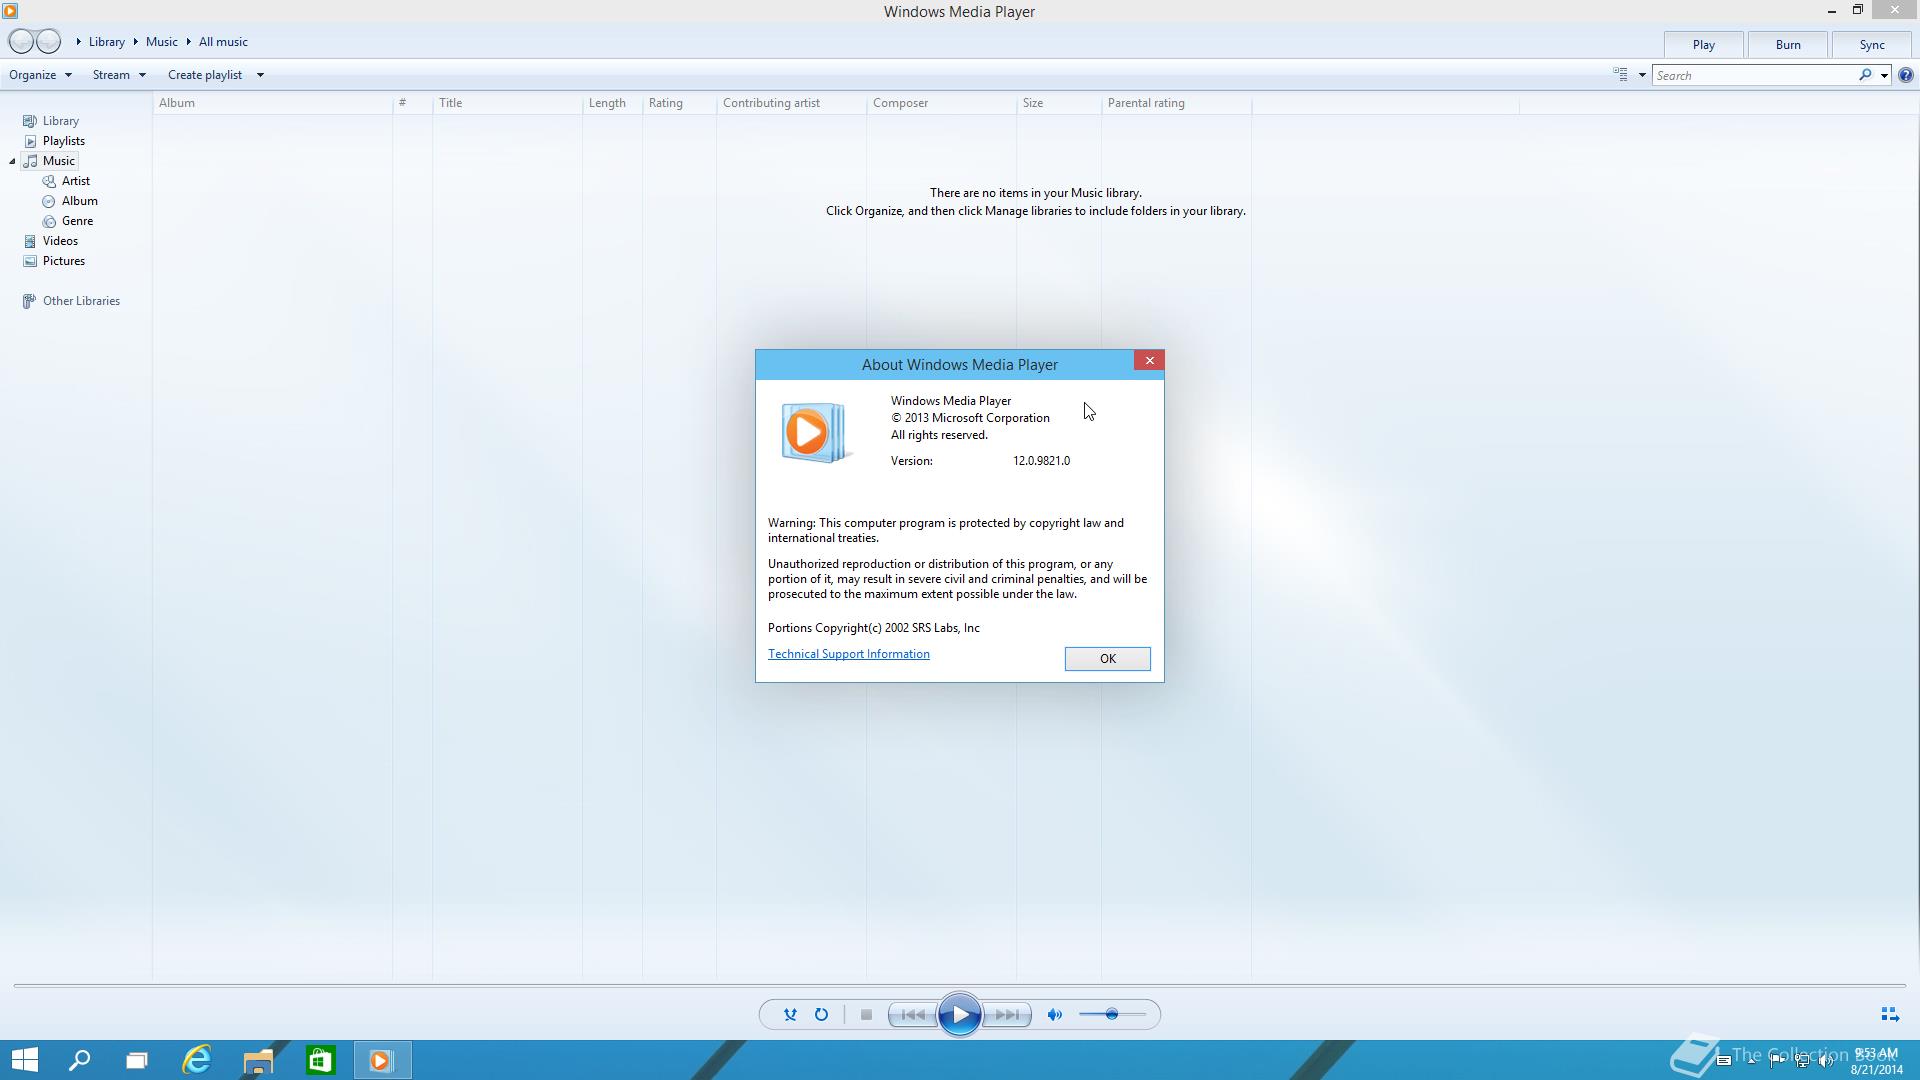Open taskbar Search magnifier
Image resolution: width=1920 pixels, height=1080 pixels.
[79, 1060]
